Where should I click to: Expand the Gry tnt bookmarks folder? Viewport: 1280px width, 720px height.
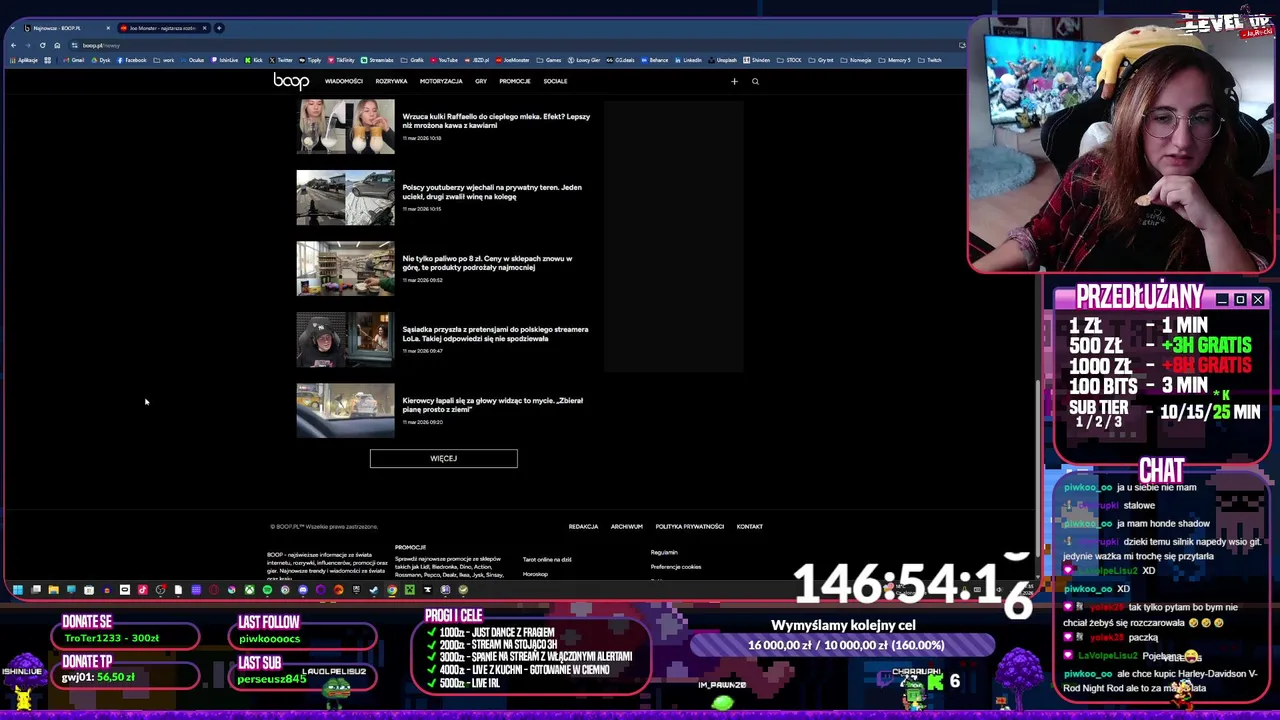pyautogui.click(x=821, y=60)
